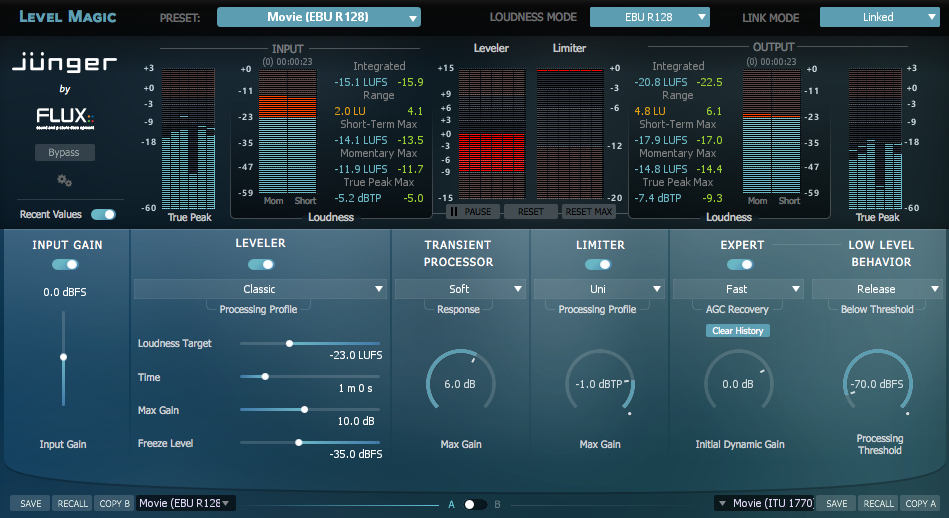Image resolution: width=949 pixels, height=518 pixels.
Task: Switch the A/B comparison toggle
Action: click(x=474, y=504)
